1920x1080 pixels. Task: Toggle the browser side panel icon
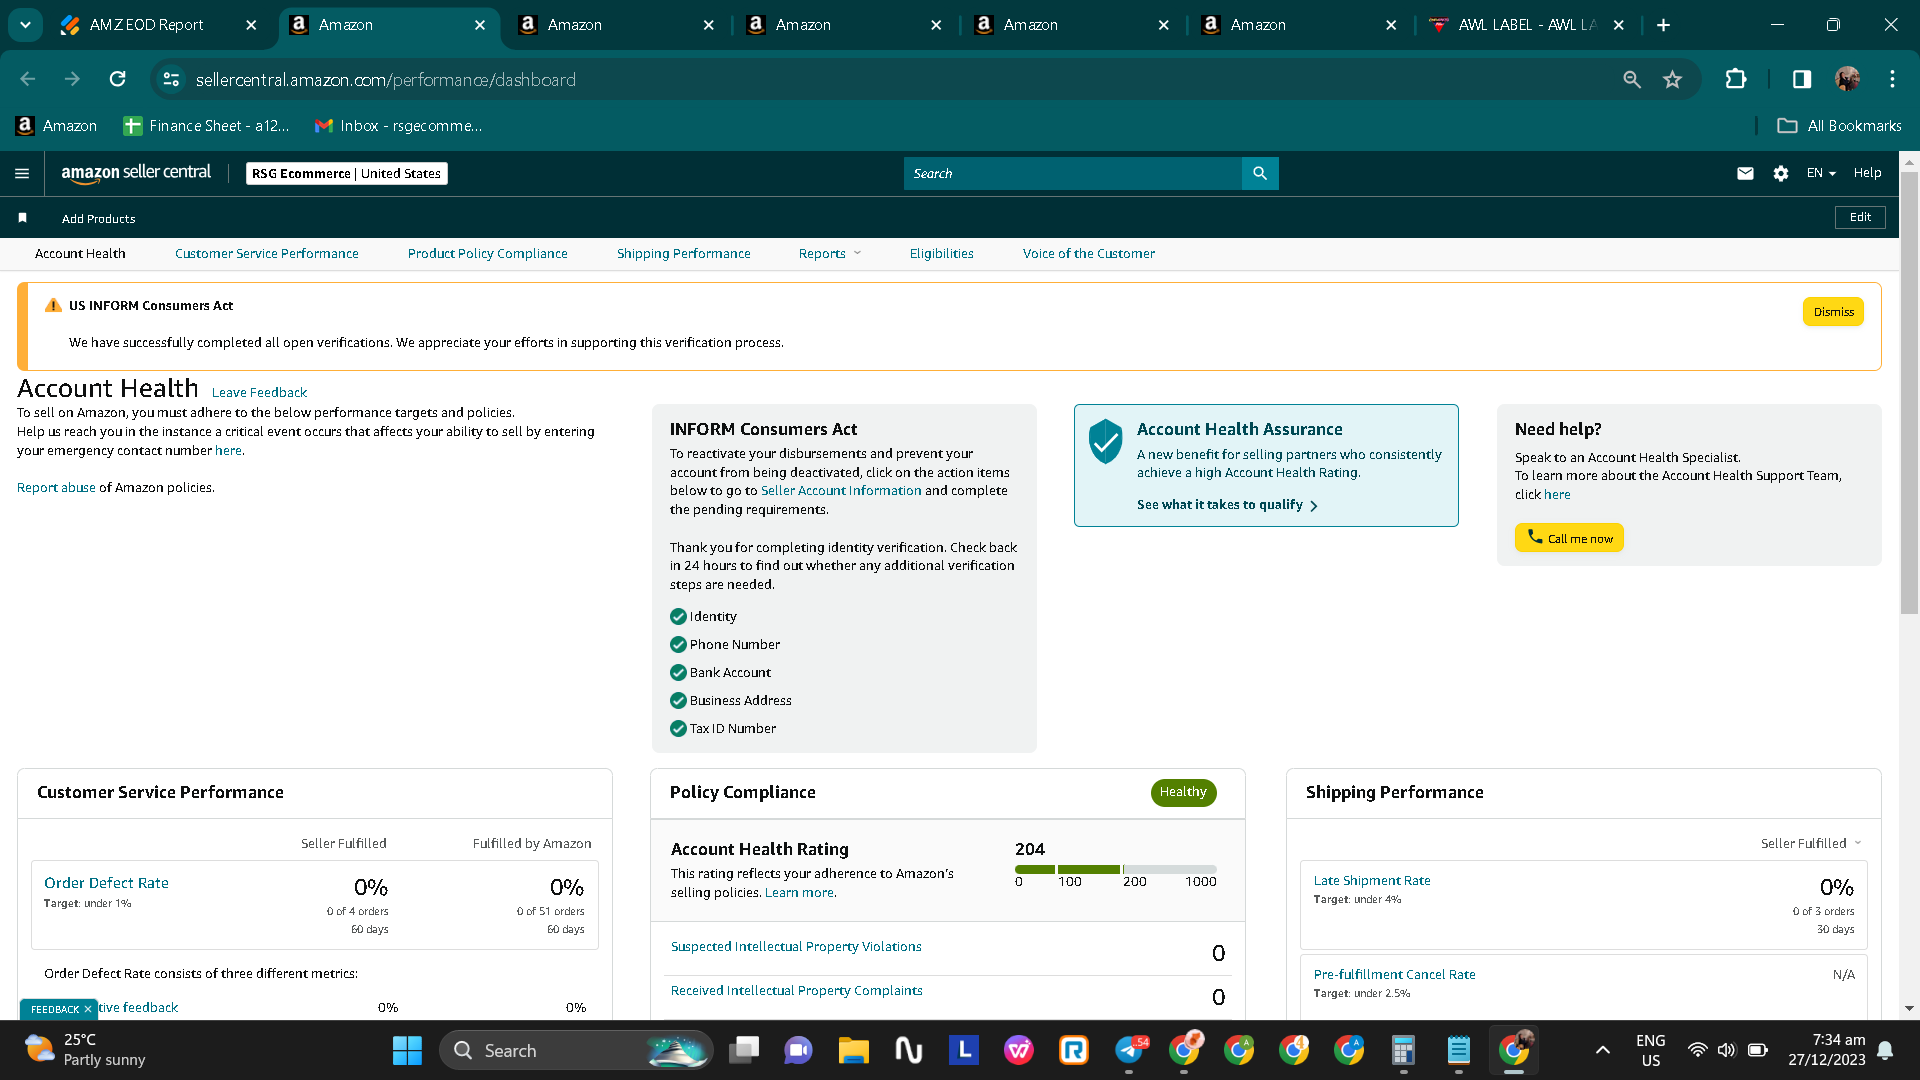coord(1802,79)
